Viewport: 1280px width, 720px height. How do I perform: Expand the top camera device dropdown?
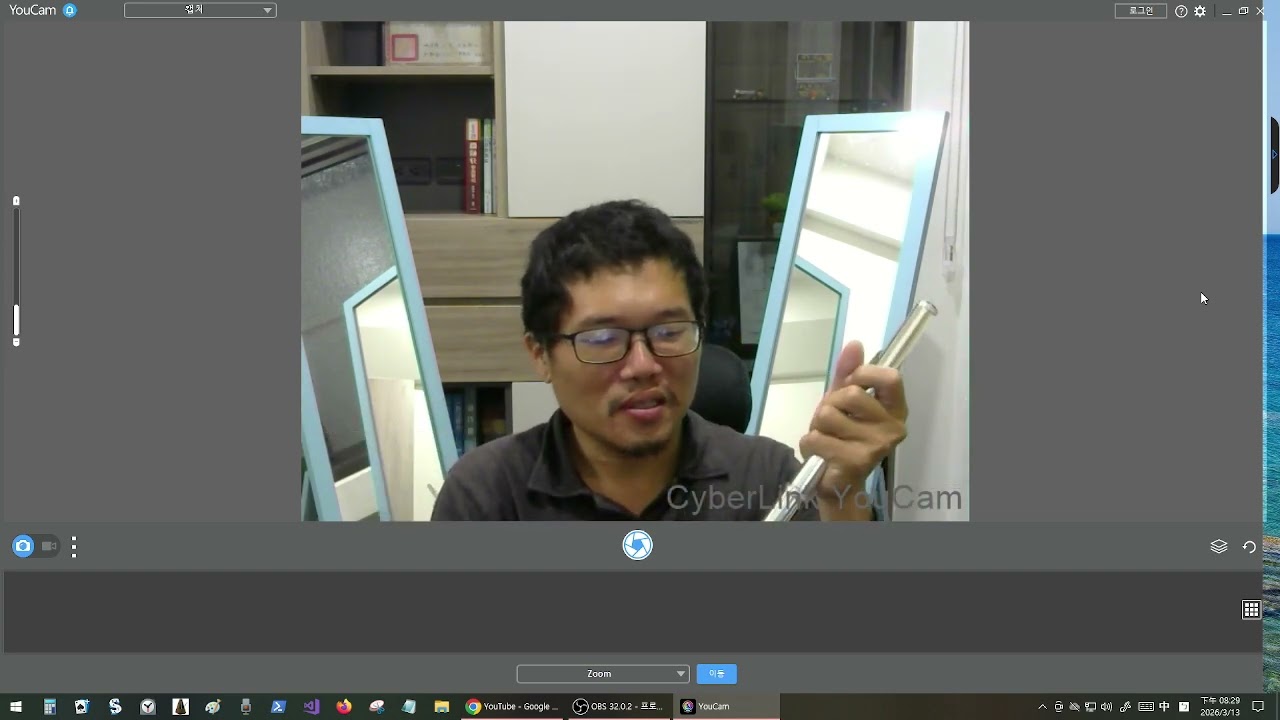pos(200,10)
